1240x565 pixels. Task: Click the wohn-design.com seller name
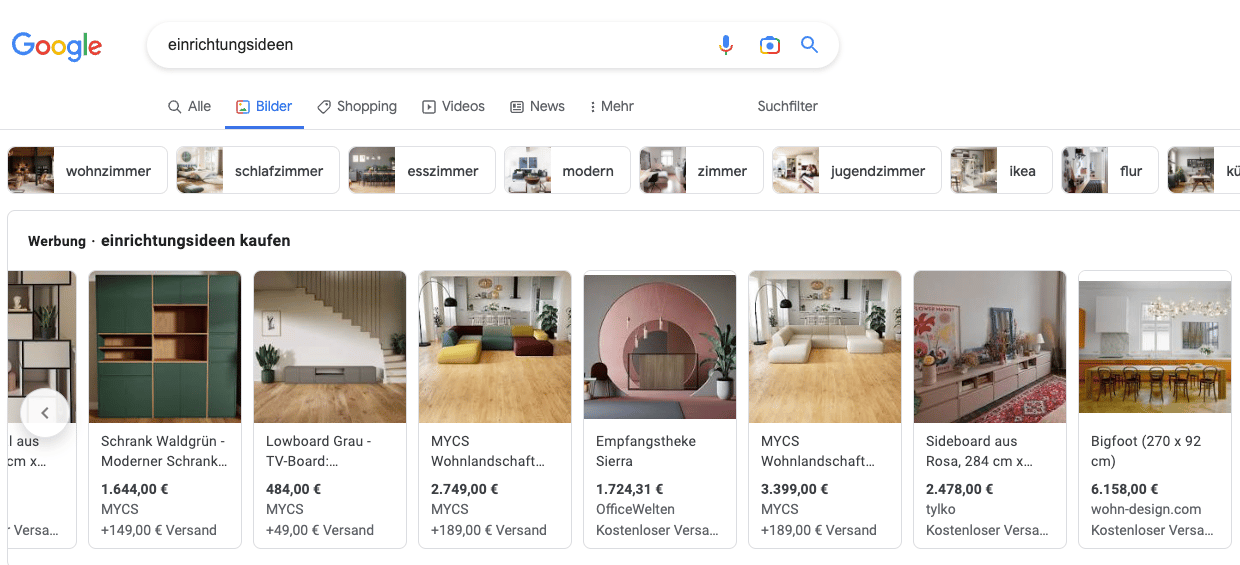pos(1146,510)
